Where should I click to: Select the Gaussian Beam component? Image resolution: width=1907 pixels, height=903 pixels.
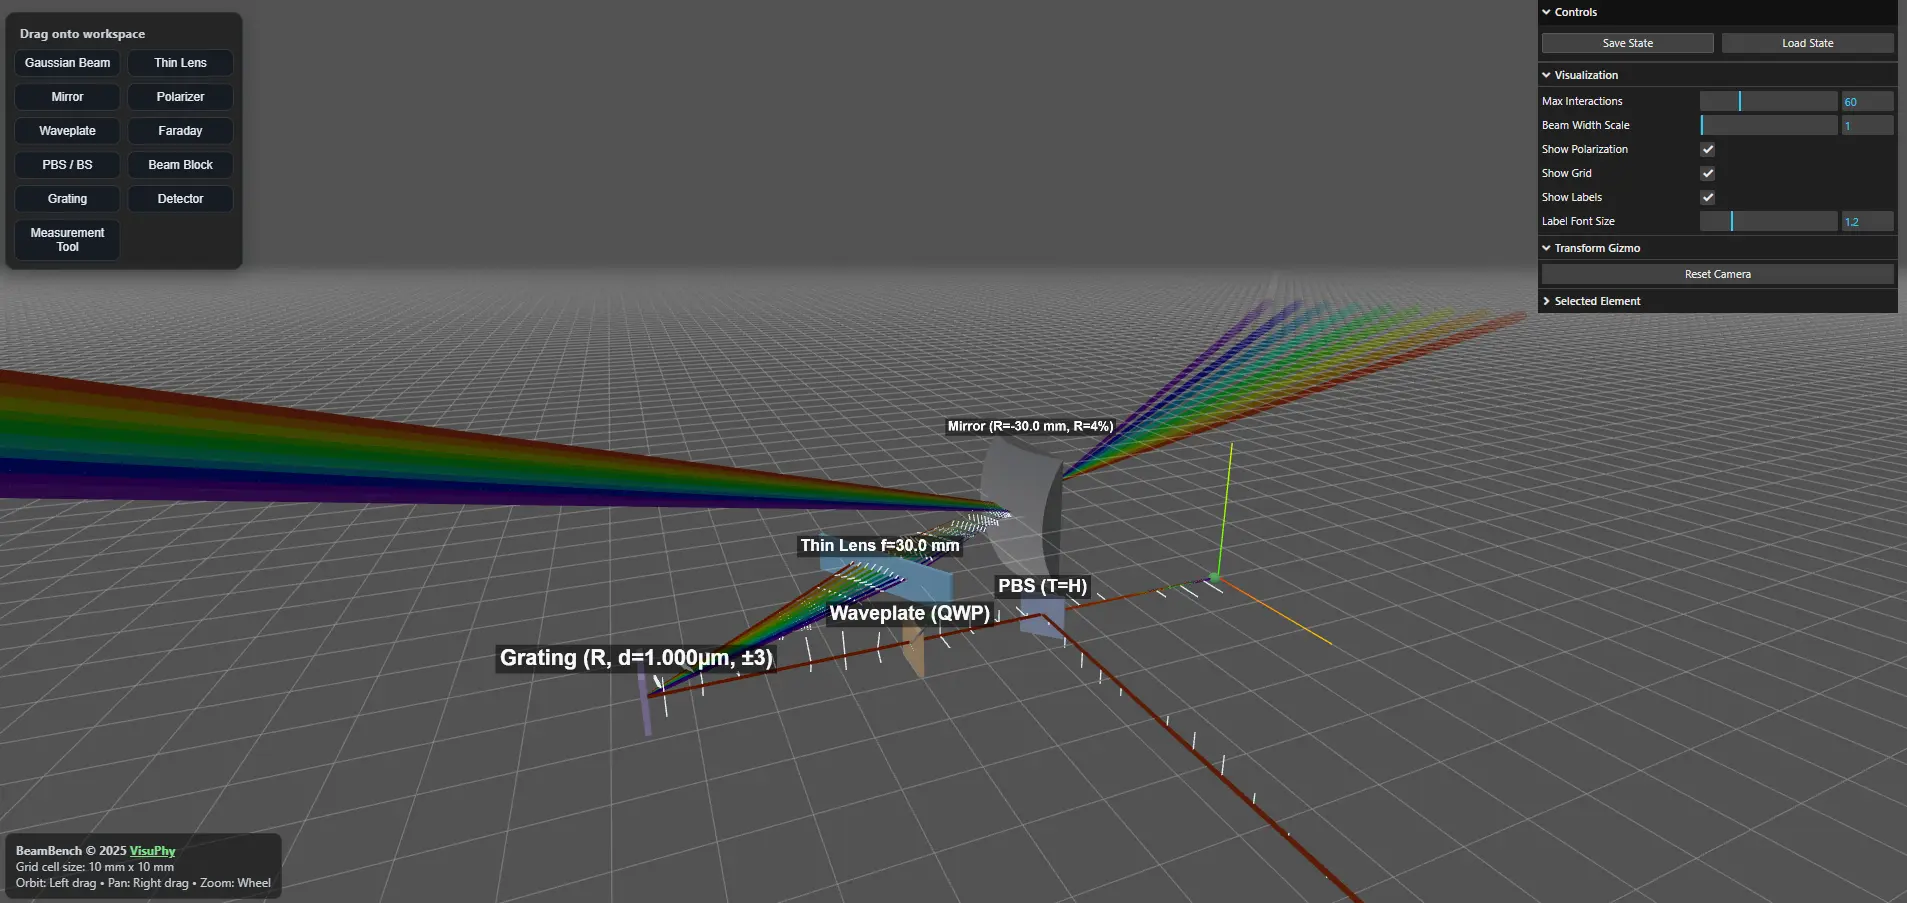click(67, 62)
